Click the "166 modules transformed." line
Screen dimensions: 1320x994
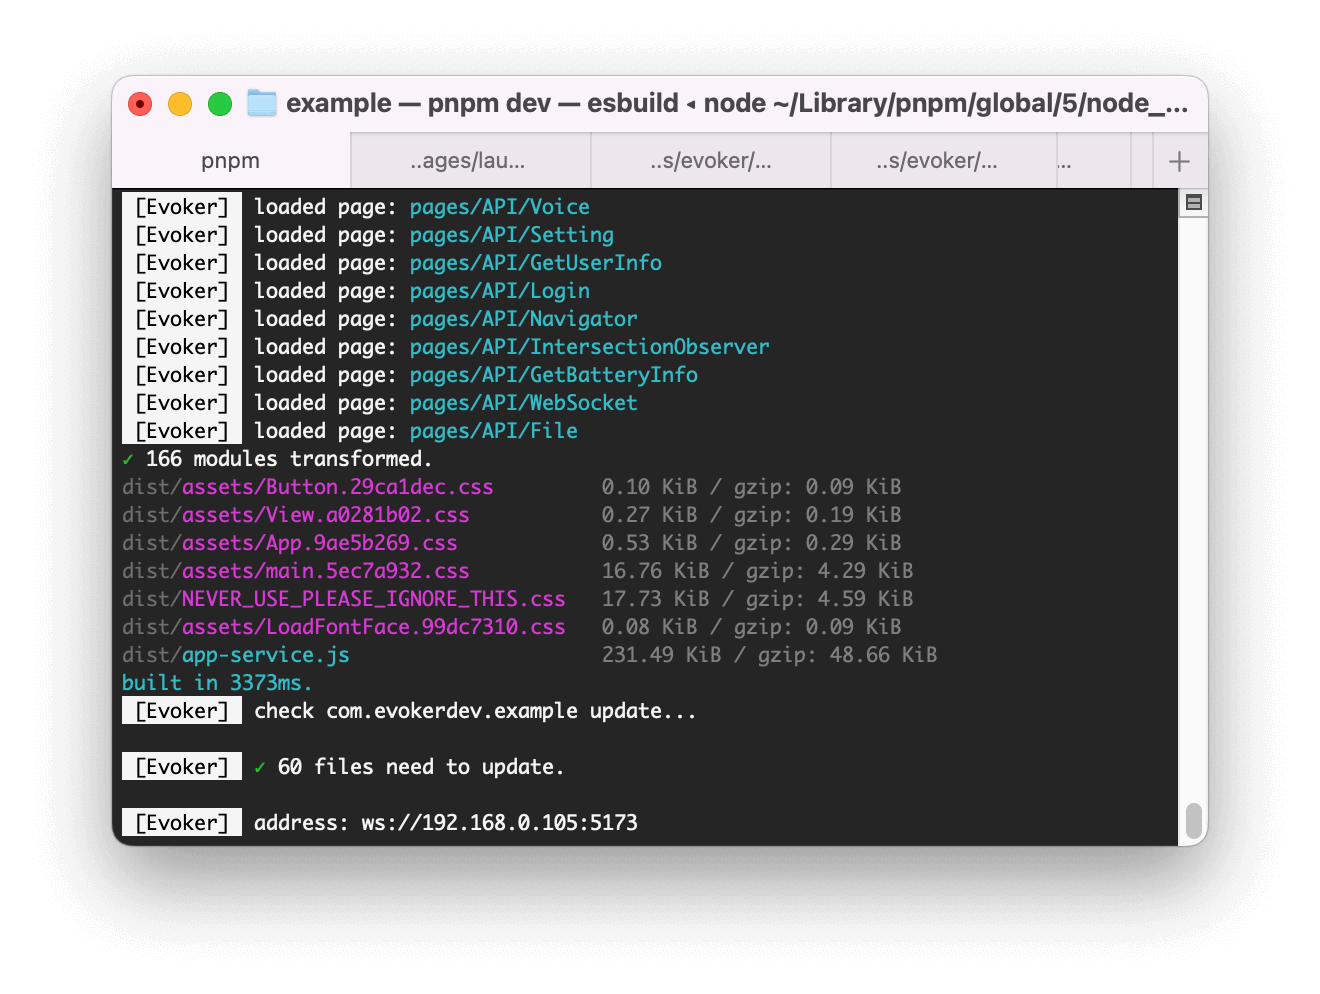(x=289, y=459)
